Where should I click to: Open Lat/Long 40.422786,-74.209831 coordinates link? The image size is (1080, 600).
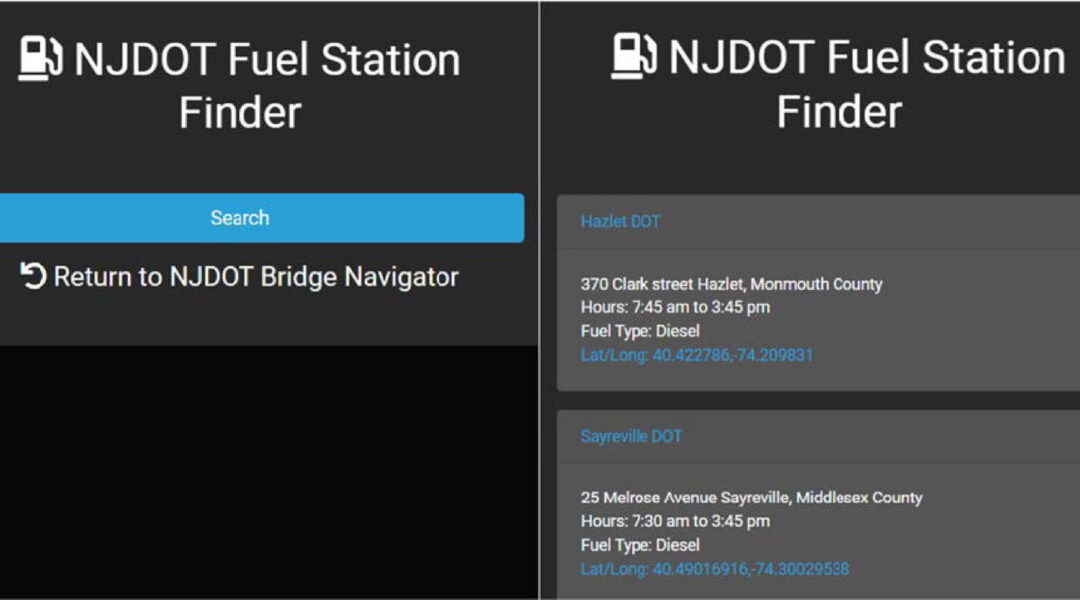pyautogui.click(x=696, y=355)
